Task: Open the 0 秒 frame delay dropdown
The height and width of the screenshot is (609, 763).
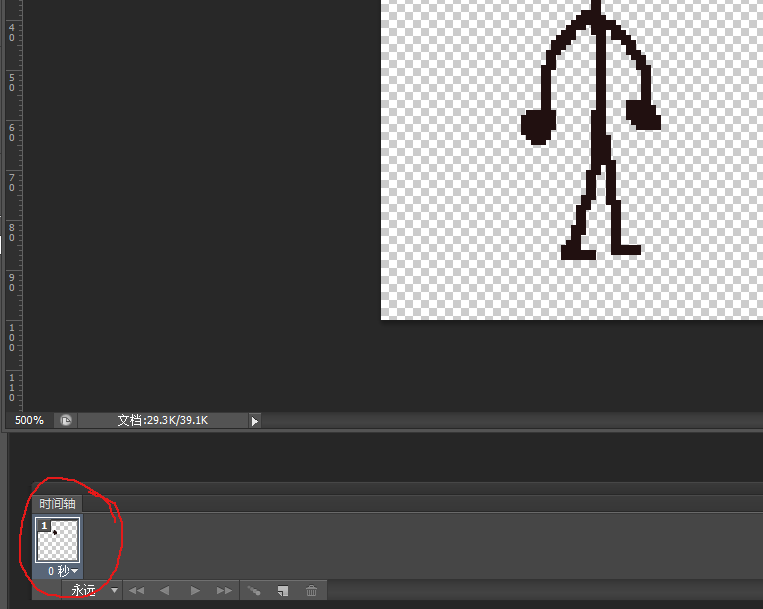Action: (x=63, y=571)
